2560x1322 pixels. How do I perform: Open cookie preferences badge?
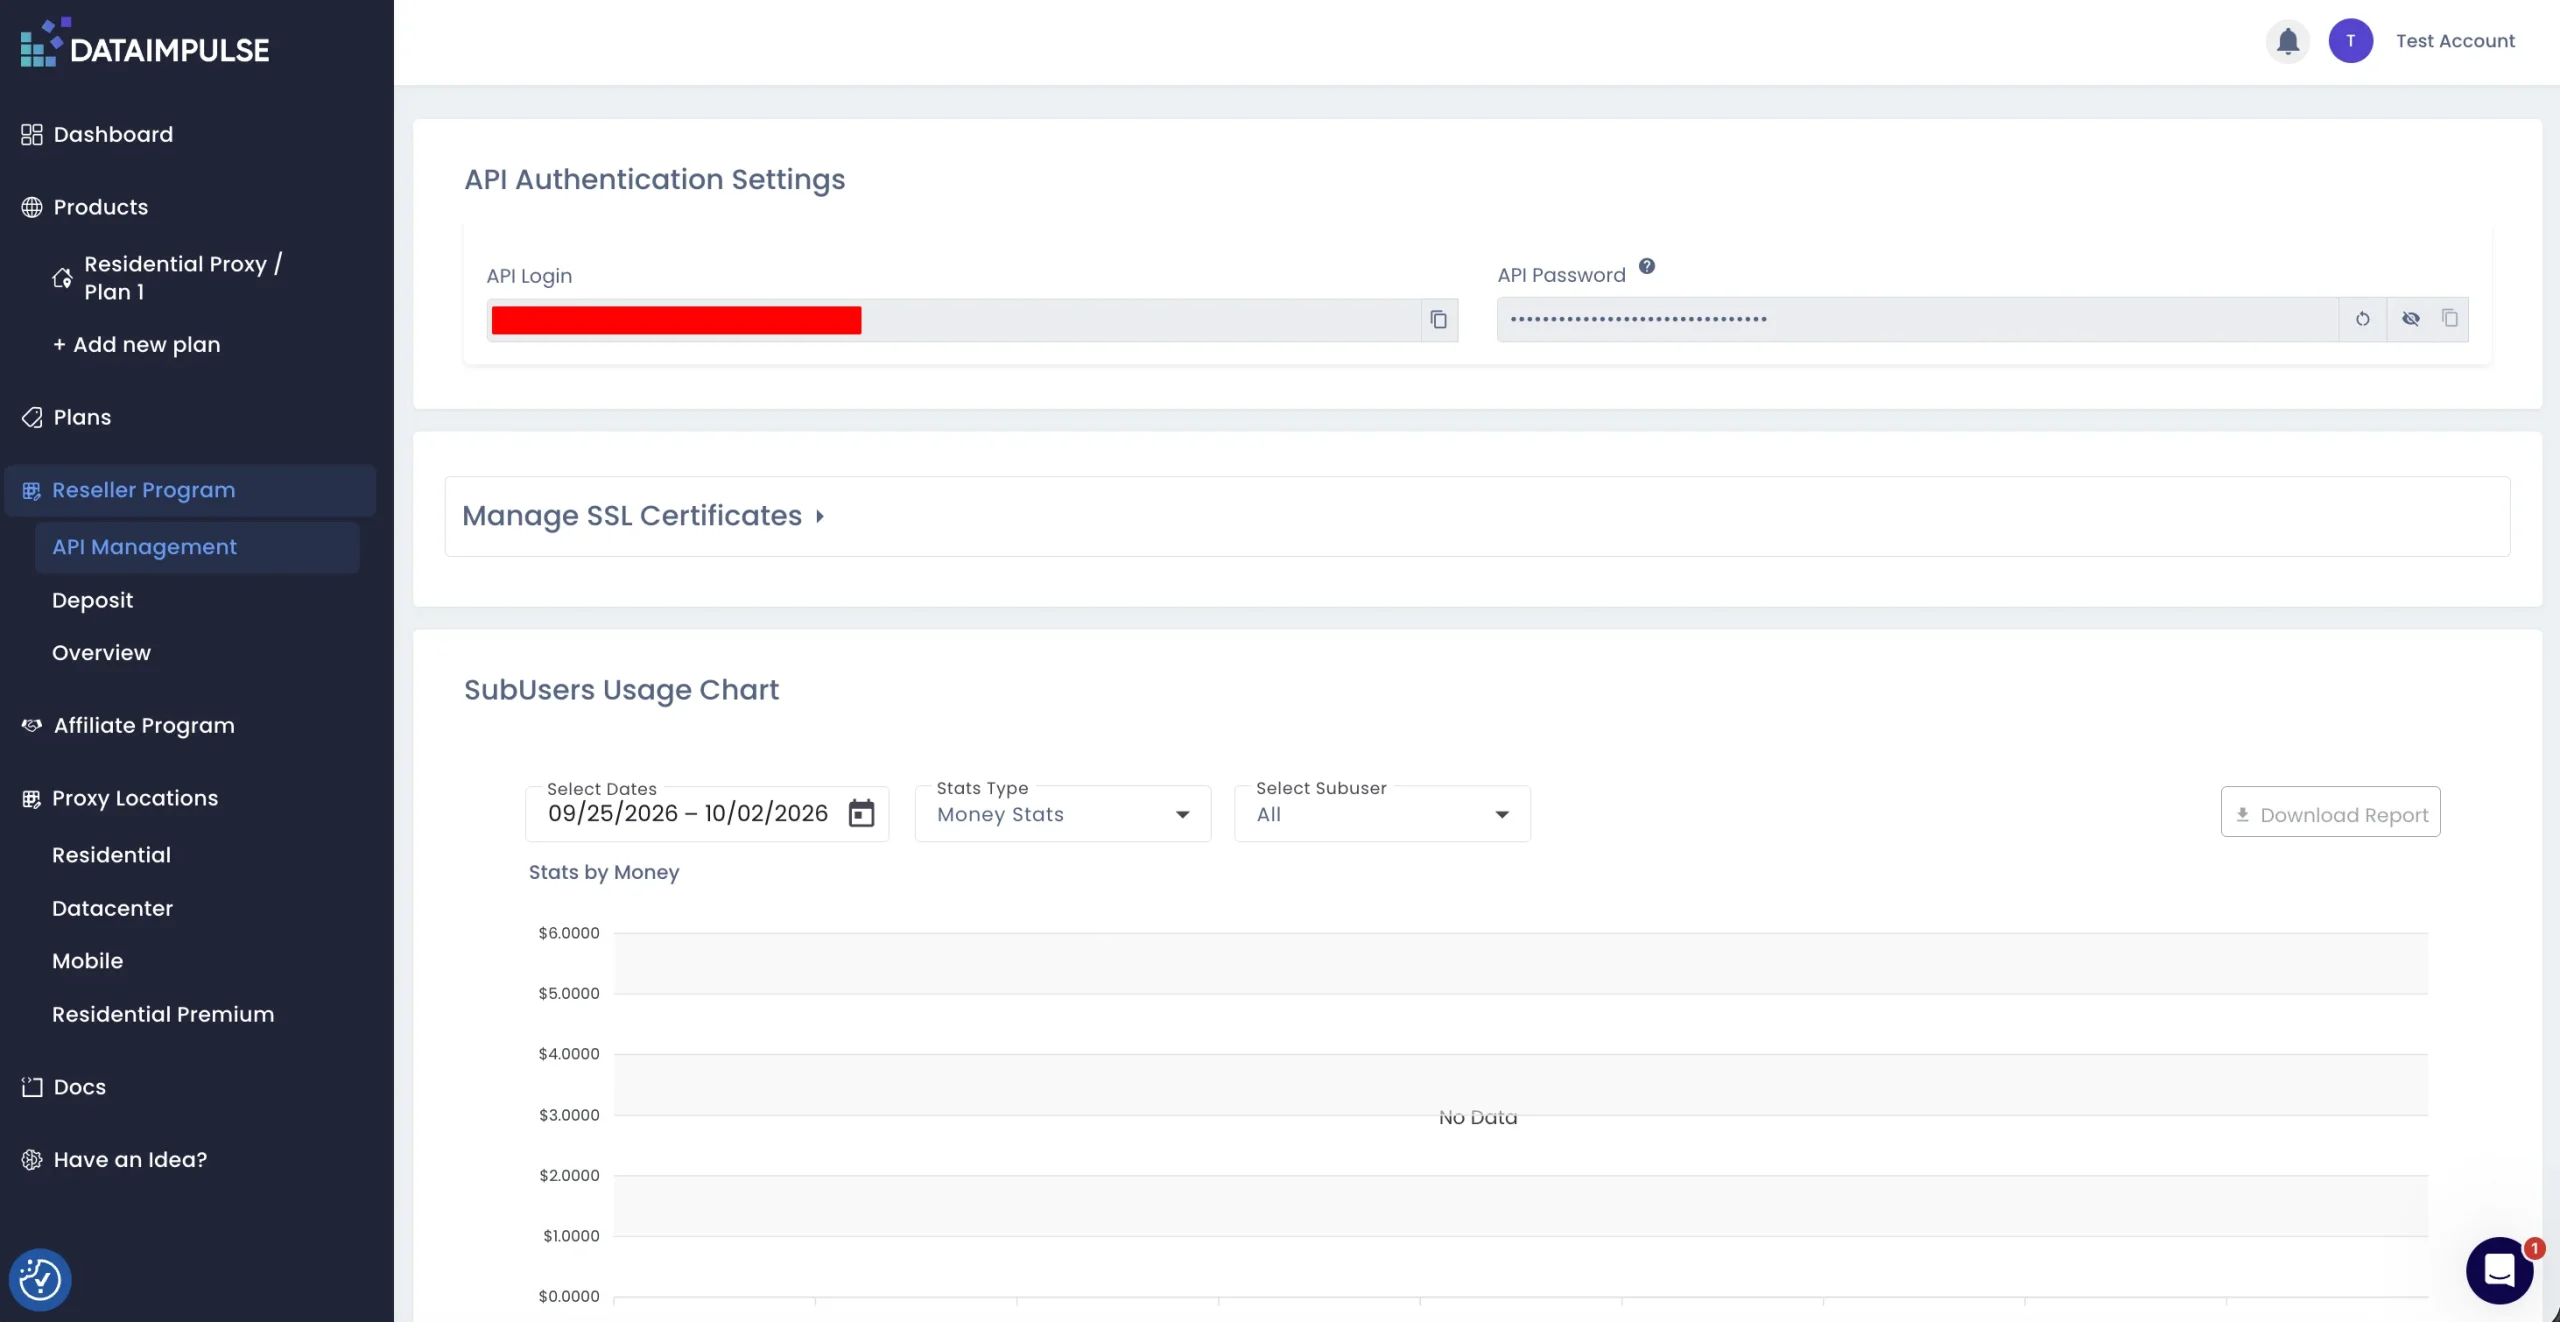(40, 1279)
